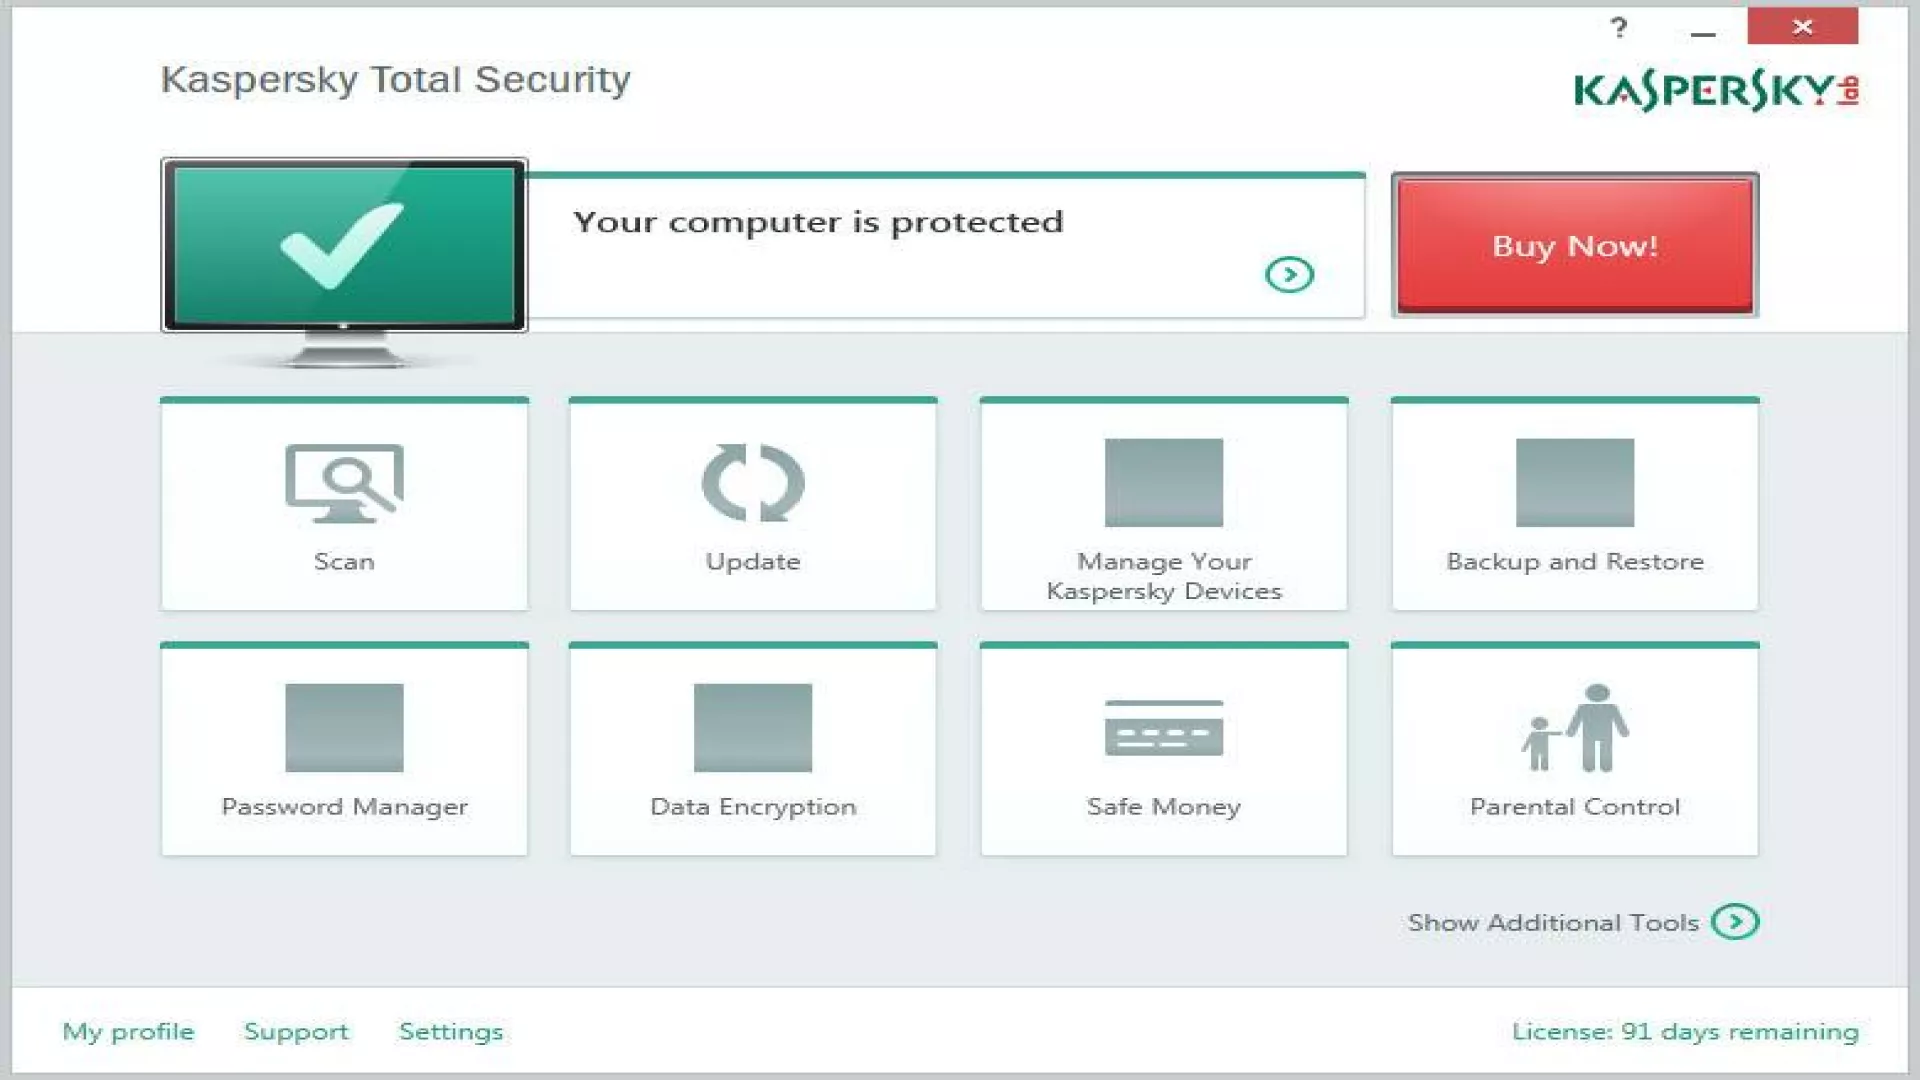Viewport: 1920px width, 1080px height.
Task: Open the Support link
Action: pyautogui.click(x=296, y=1031)
